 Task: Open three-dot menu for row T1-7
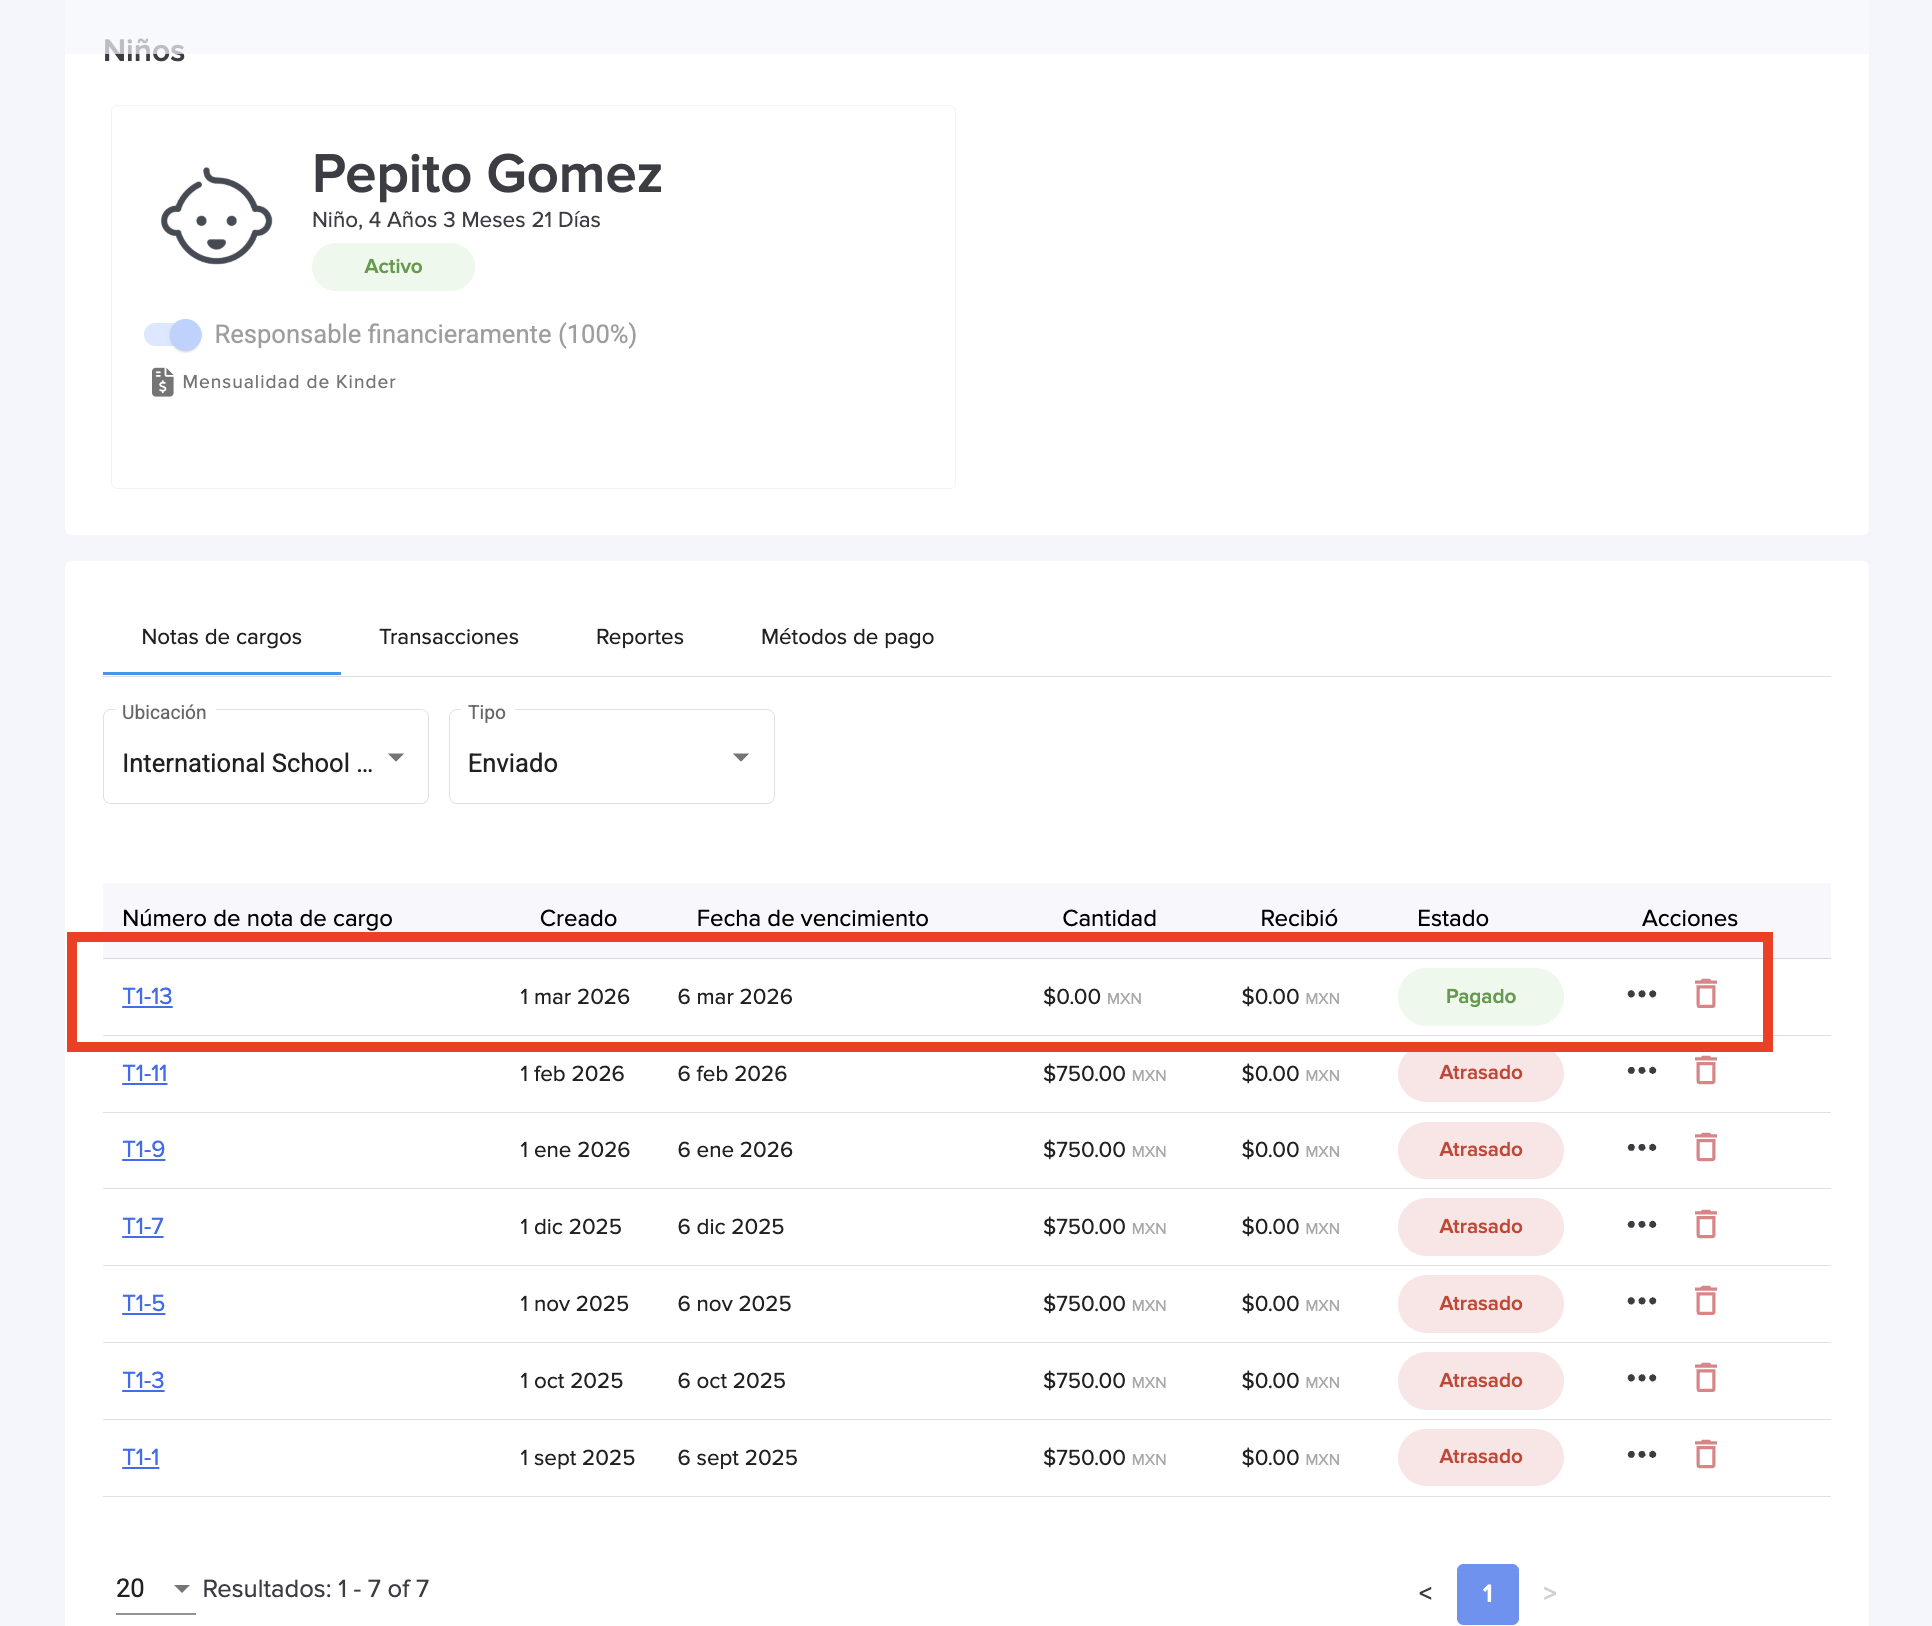point(1641,1225)
